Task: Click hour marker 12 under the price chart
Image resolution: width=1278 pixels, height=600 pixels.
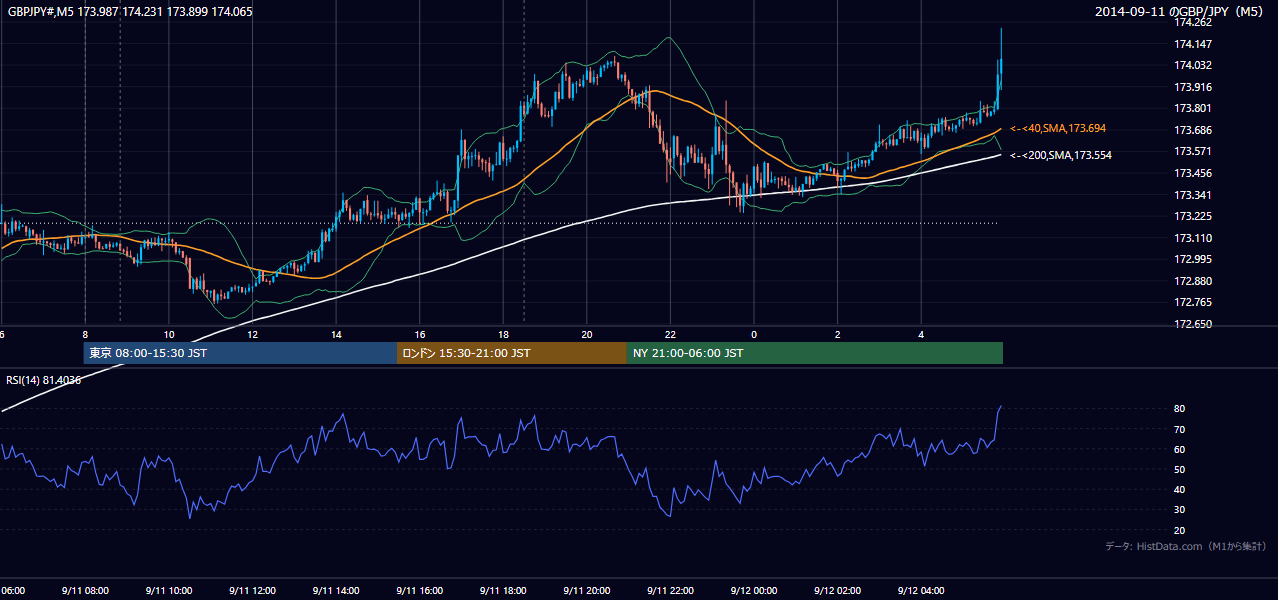Action: 252,334
